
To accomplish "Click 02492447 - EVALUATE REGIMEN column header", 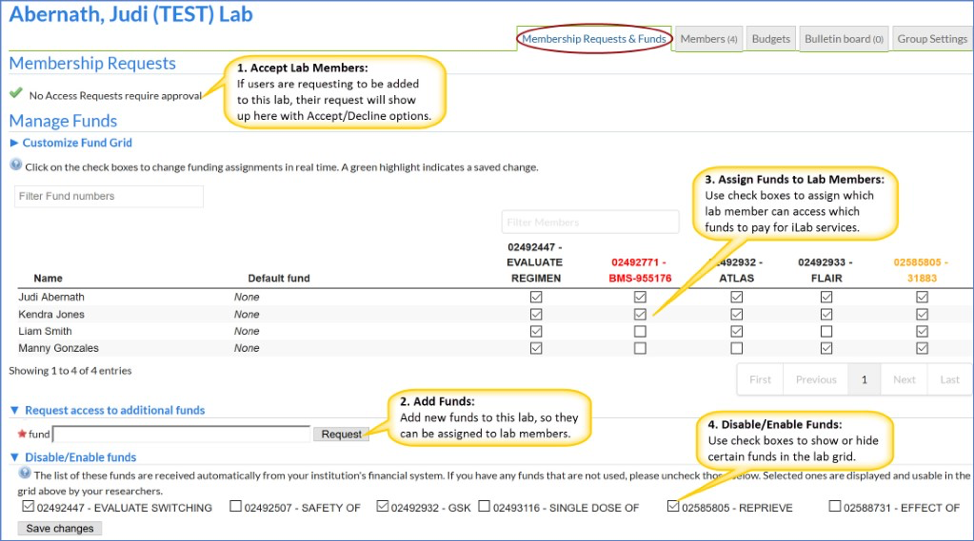I will [535, 263].
